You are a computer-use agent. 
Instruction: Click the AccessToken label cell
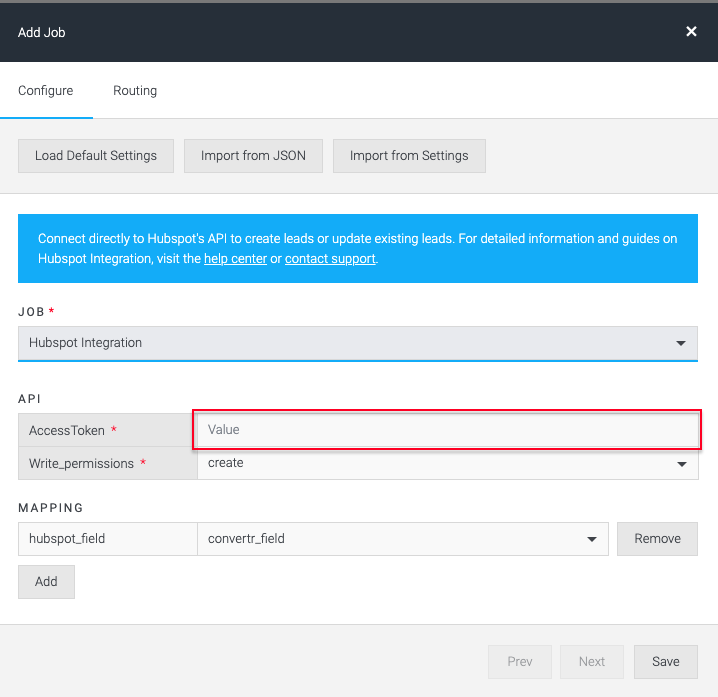tap(108, 430)
